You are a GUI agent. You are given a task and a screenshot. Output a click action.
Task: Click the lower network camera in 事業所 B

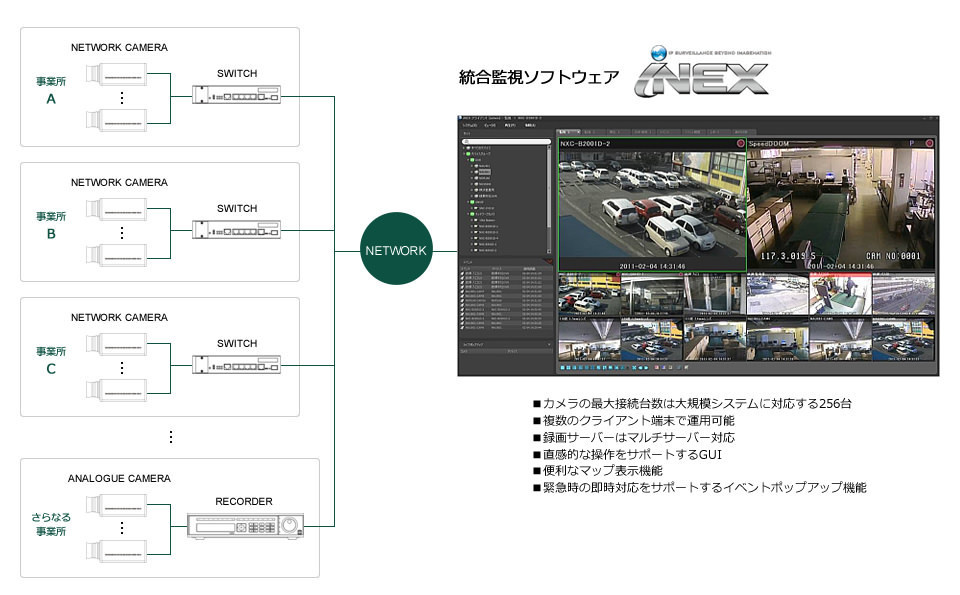click(116, 256)
